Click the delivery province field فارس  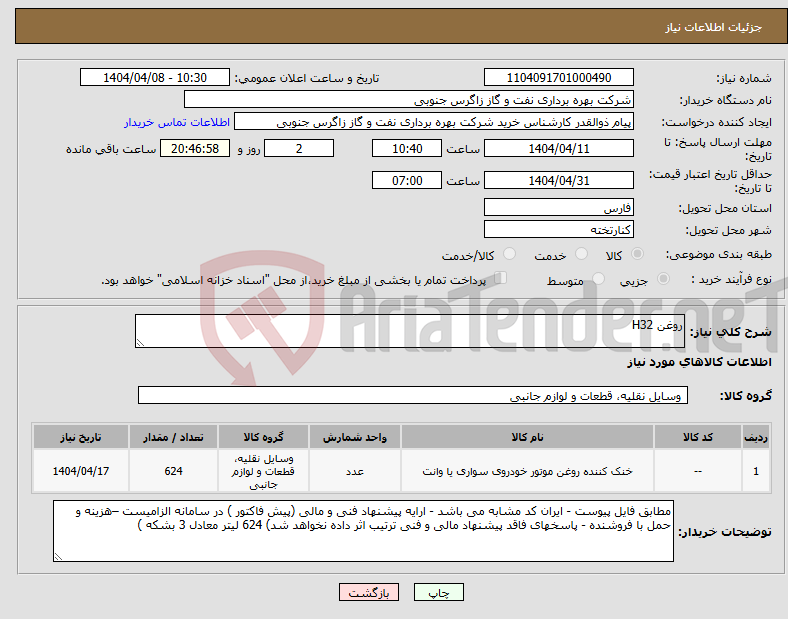[x=558, y=207]
